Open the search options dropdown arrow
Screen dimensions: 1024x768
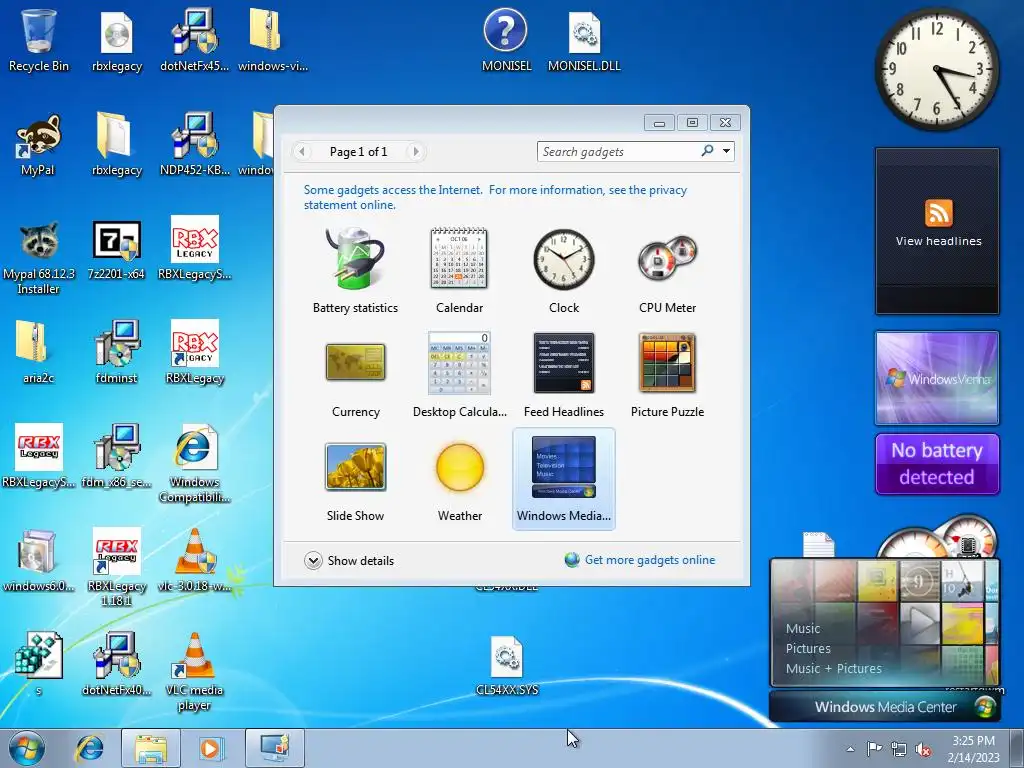(x=726, y=151)
